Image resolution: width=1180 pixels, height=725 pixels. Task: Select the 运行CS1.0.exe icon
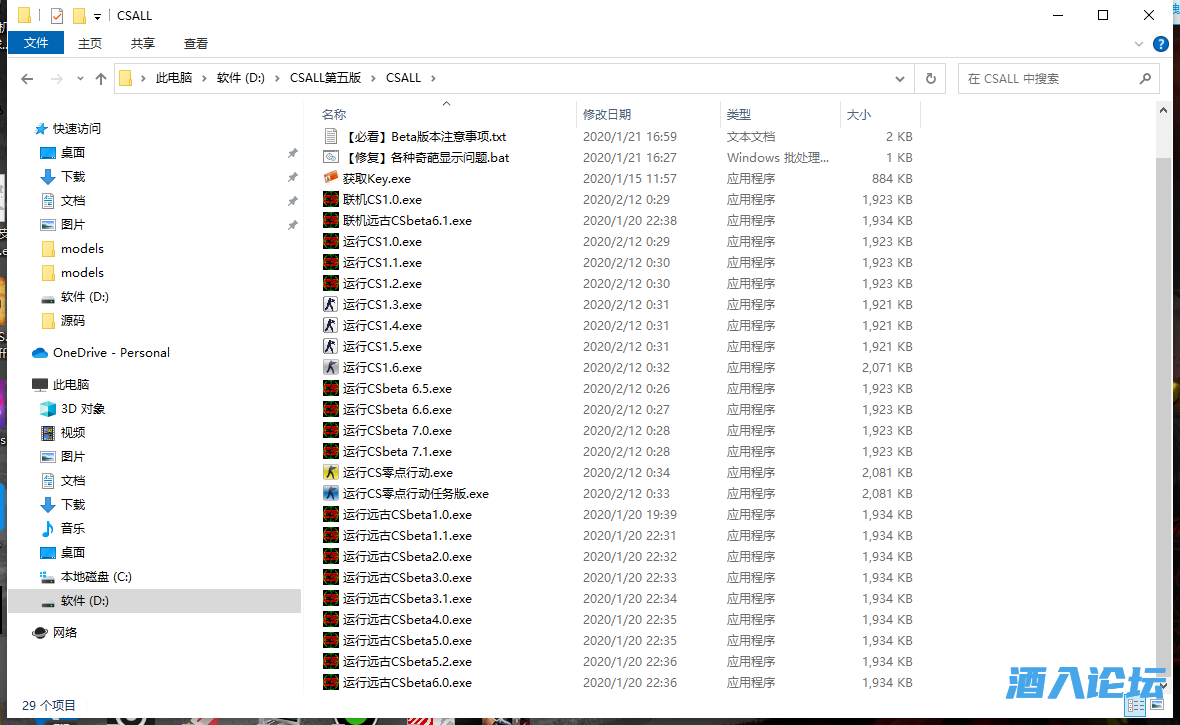[330, 242]
